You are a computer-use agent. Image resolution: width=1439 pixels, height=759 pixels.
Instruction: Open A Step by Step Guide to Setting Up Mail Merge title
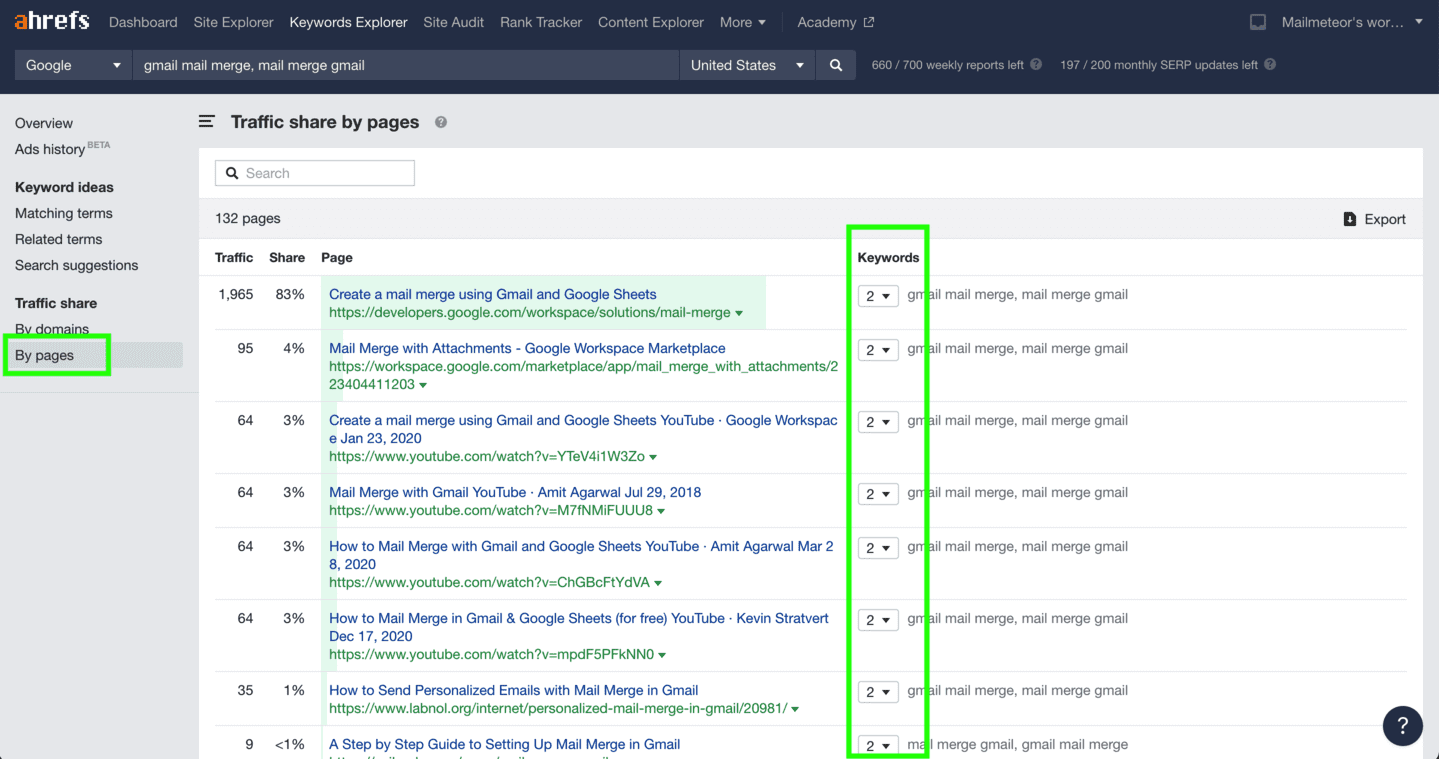505,744
